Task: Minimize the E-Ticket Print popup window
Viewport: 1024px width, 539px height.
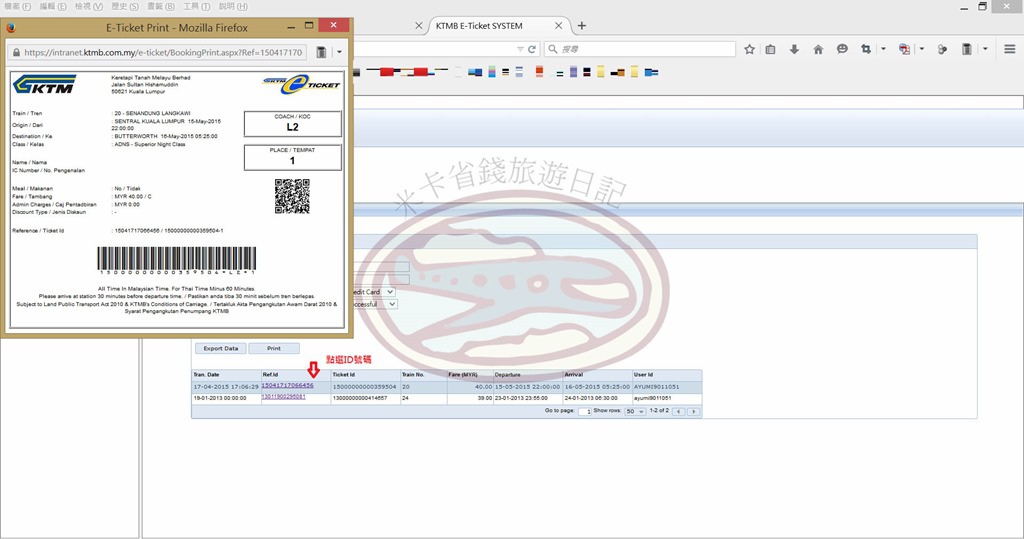Action: coord(291,27)
